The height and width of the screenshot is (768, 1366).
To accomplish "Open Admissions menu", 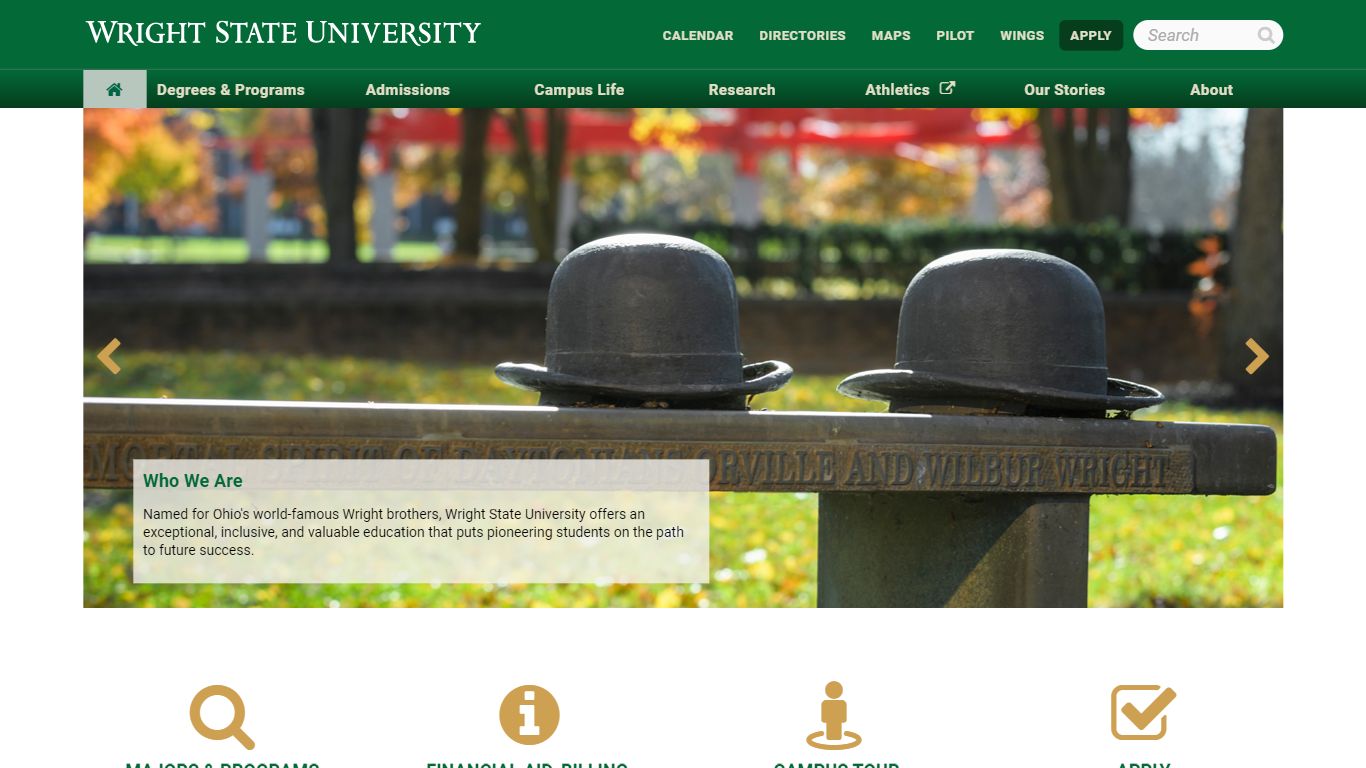I will point(408,89).
